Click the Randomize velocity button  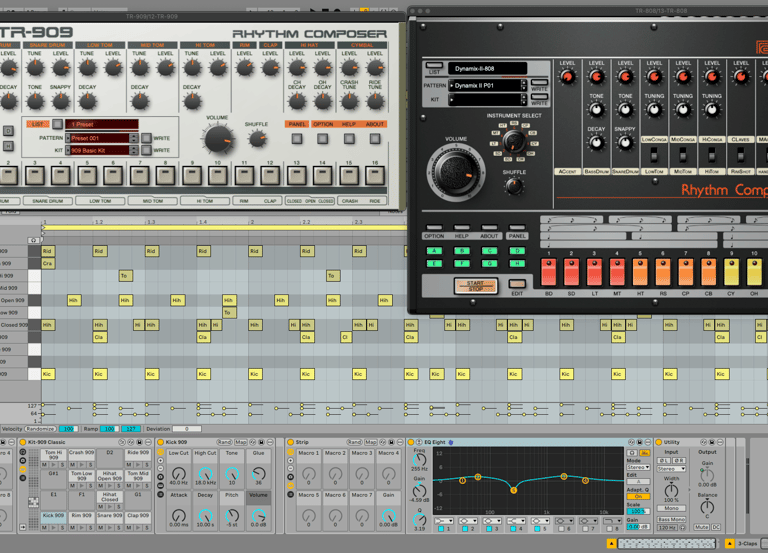point(40,429)
